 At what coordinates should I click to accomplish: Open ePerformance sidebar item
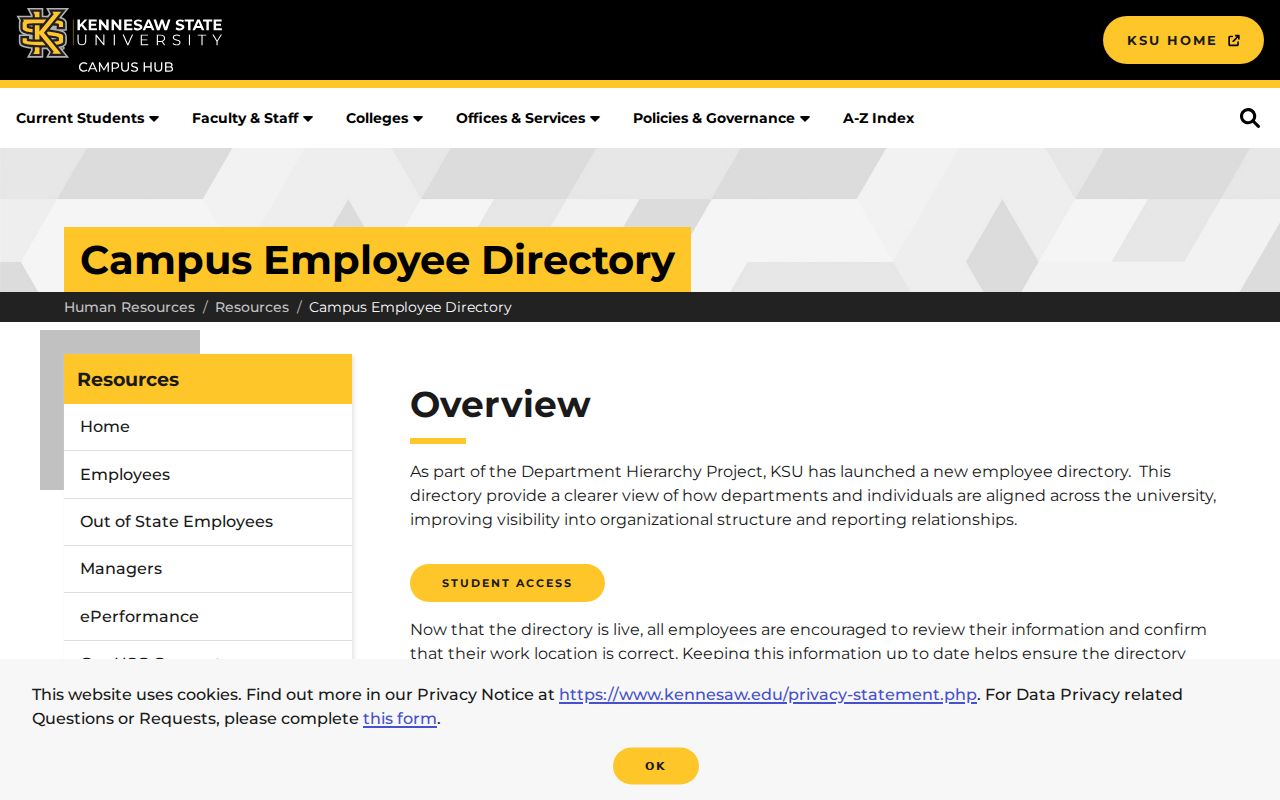click(x=208, y=616)
